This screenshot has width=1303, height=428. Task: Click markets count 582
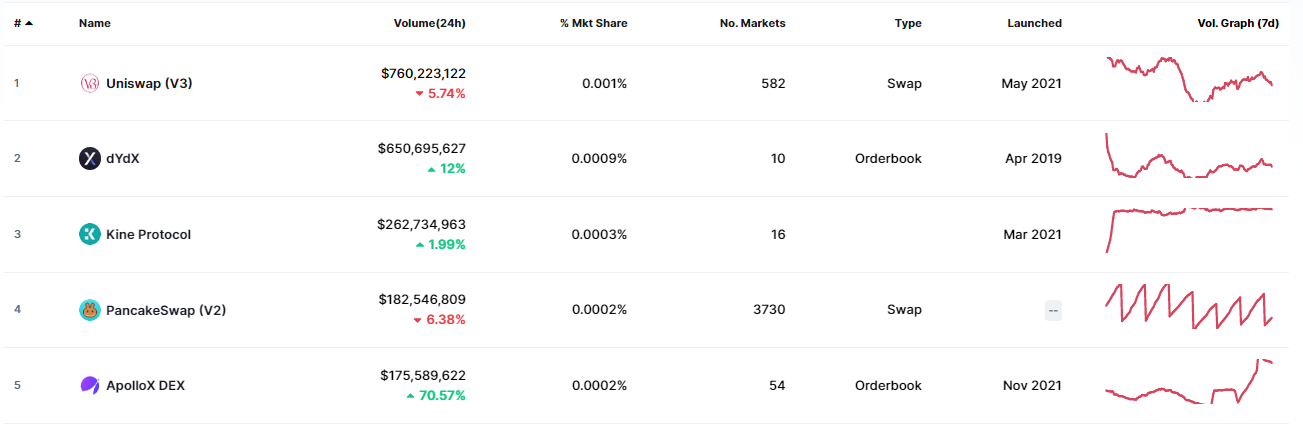pyautogui.click(x=774, y=83)
